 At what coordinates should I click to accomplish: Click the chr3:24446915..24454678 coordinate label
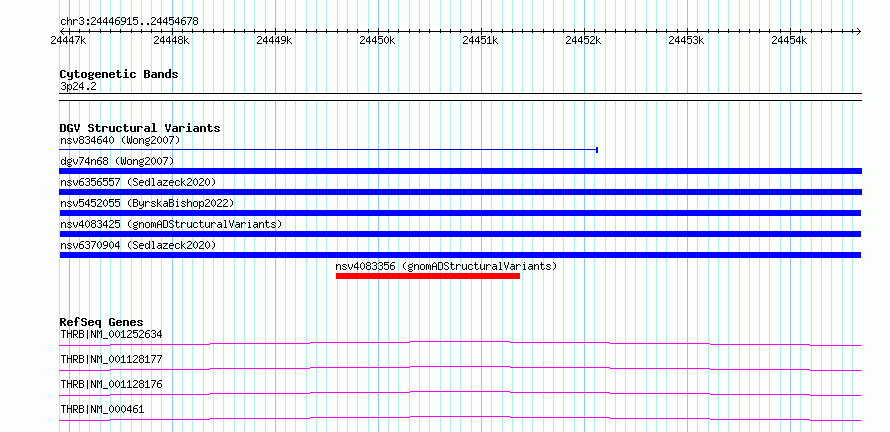129,22
